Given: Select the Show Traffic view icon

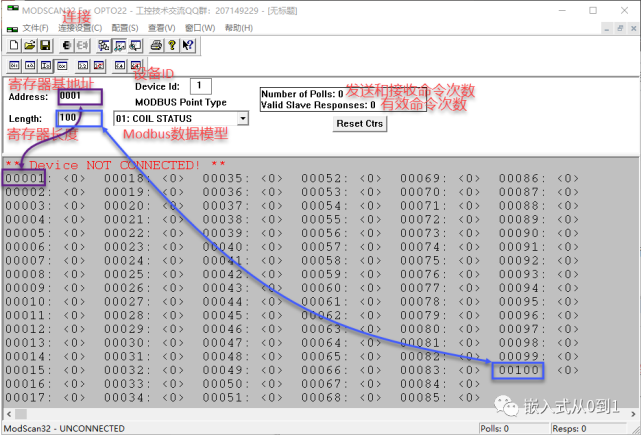Looking at the screenshot, I should point(135,45).
